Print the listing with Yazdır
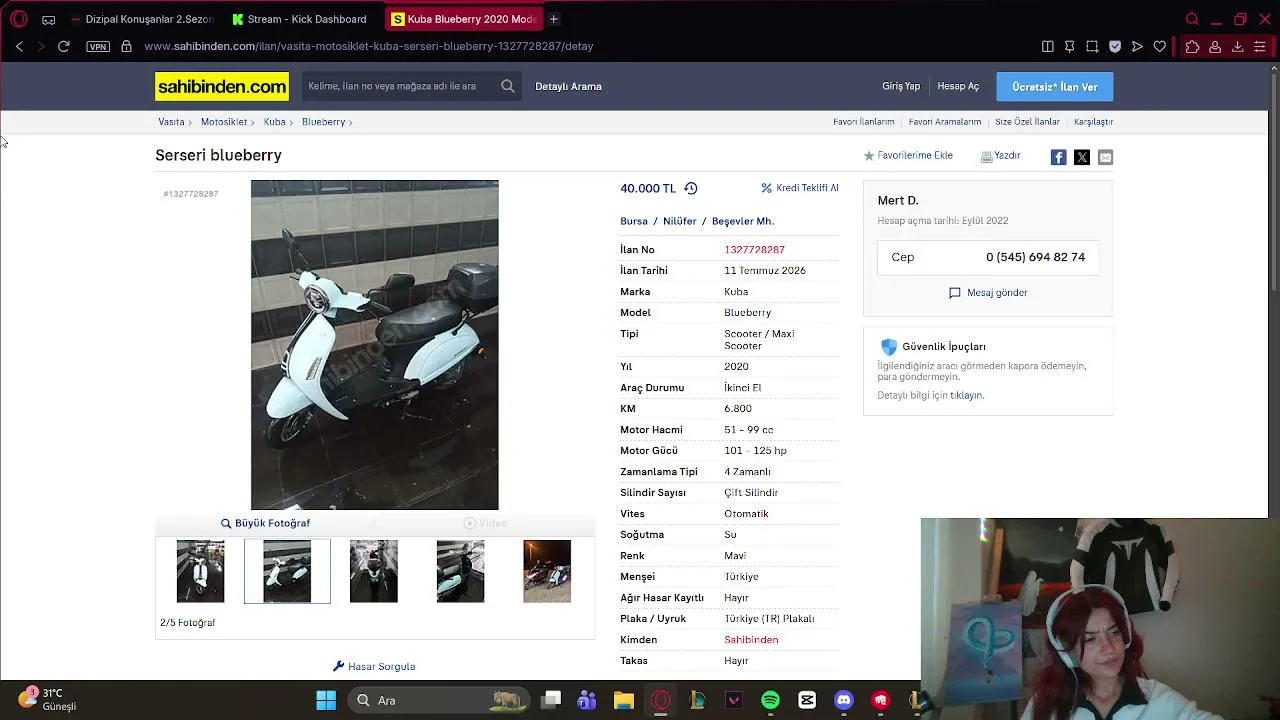Viewport: 1280px width, 720px height. point(1000,156)
